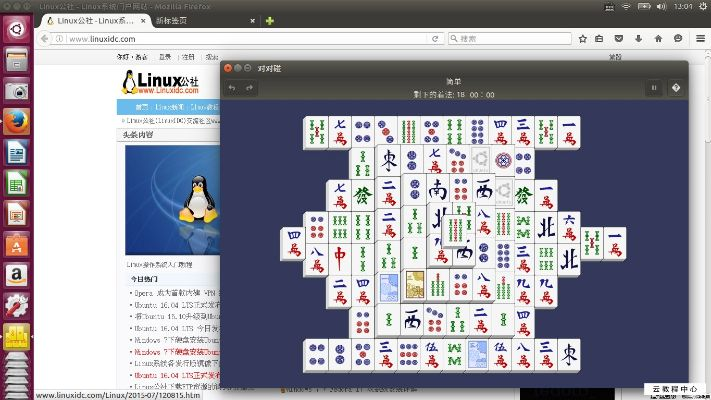
Task: Select the three-dot diagonal tile on top row
Action: point(386,132)
